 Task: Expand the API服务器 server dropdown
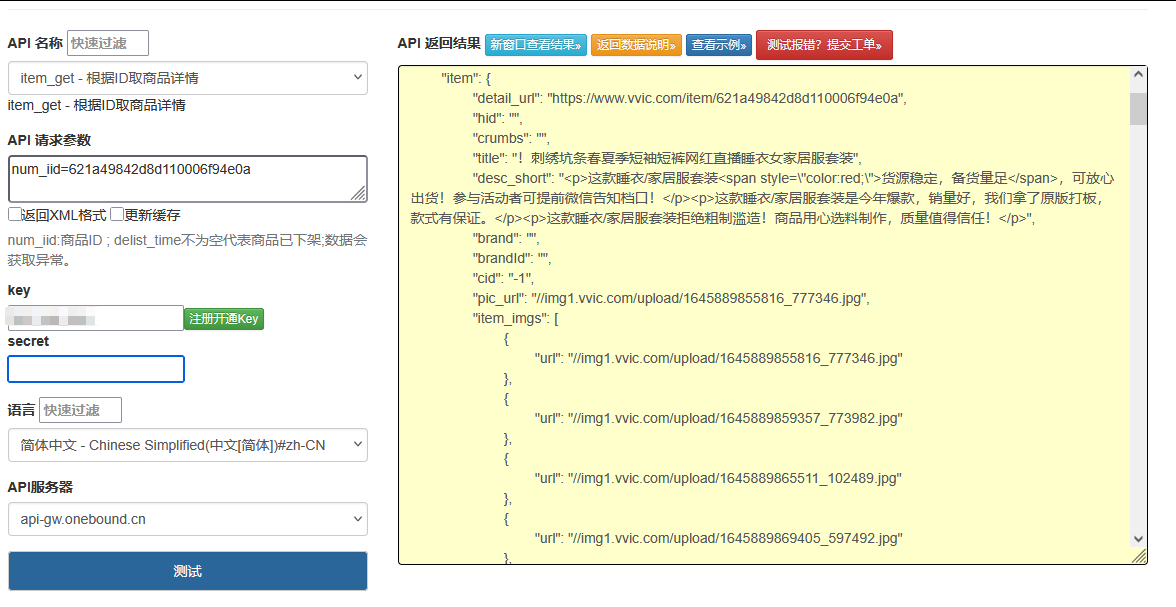187,519
